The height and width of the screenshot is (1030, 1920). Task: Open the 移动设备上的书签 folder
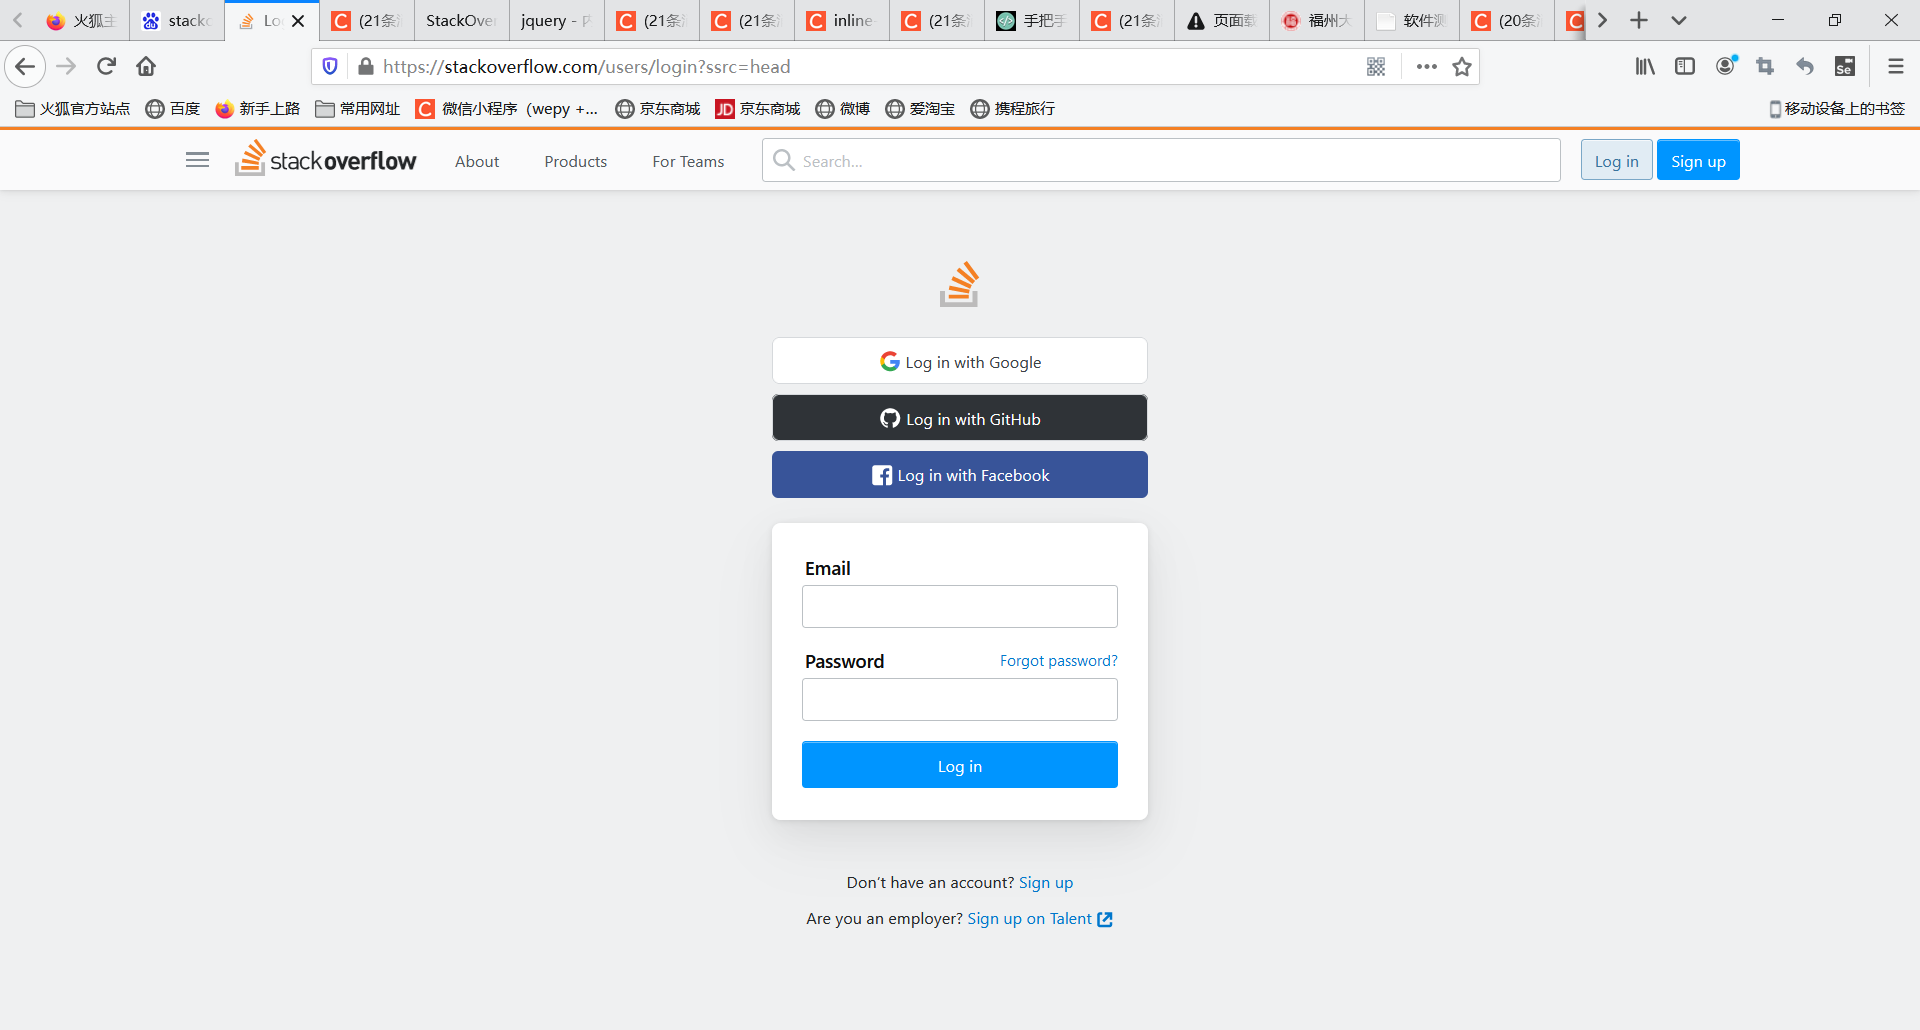coord(1837,109)
